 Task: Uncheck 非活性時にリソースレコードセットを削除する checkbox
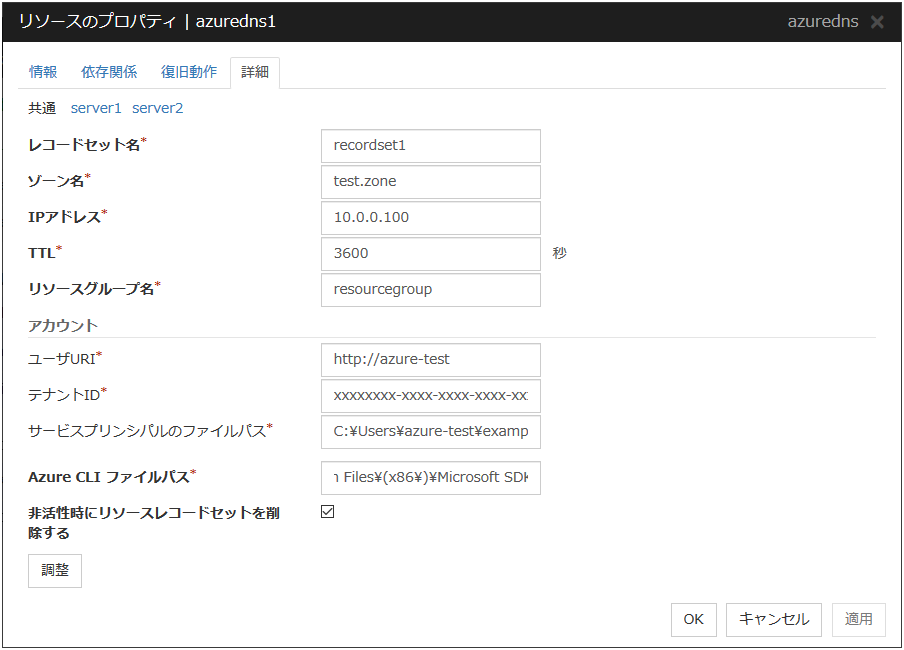click(x=327, y=512)
